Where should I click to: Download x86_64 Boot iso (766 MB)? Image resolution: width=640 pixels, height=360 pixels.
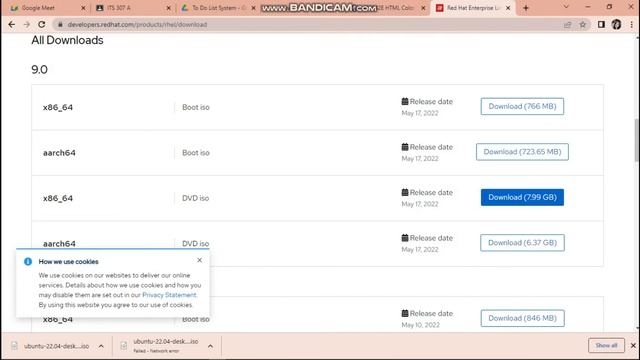(522, 106)
